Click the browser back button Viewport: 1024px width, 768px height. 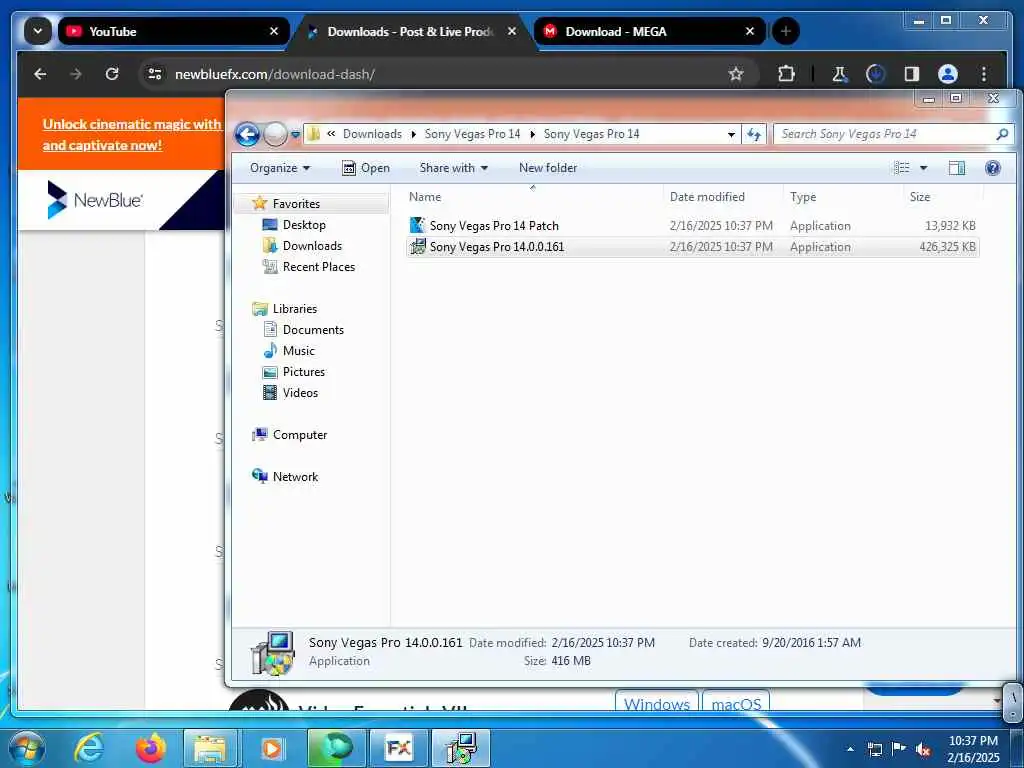40,74
